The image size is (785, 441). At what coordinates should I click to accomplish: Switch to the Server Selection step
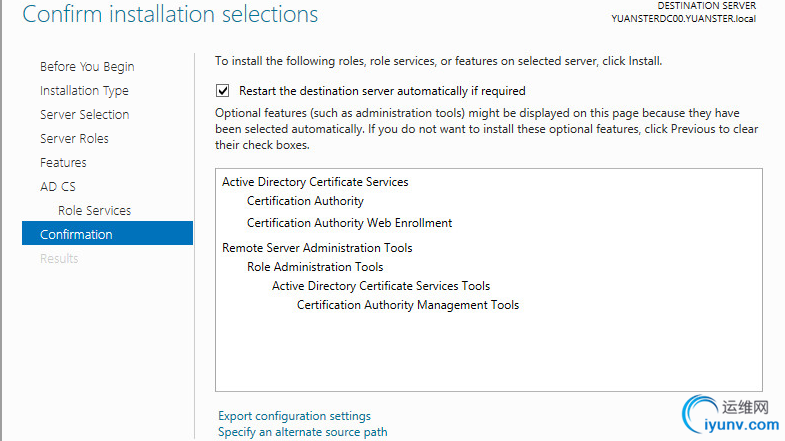84,115
